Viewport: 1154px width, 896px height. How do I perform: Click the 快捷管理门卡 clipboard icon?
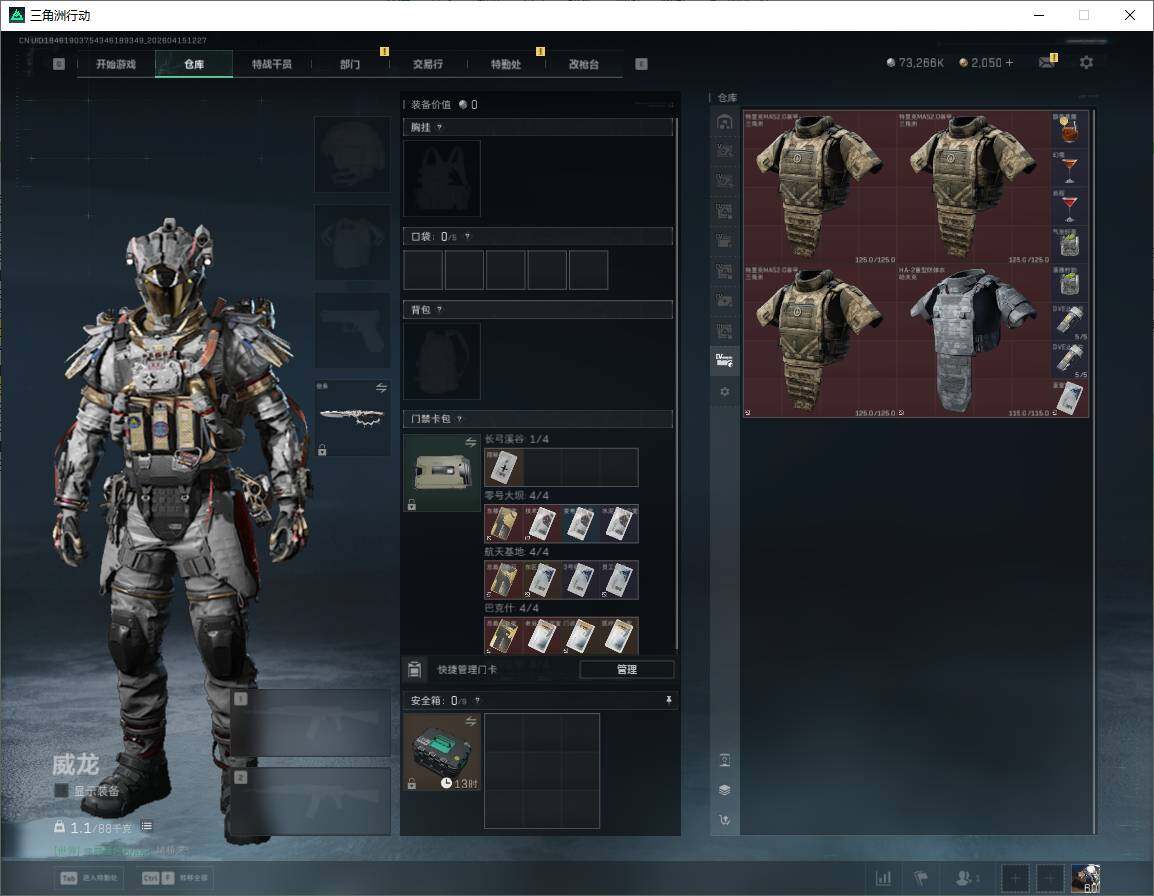(414, 669)
